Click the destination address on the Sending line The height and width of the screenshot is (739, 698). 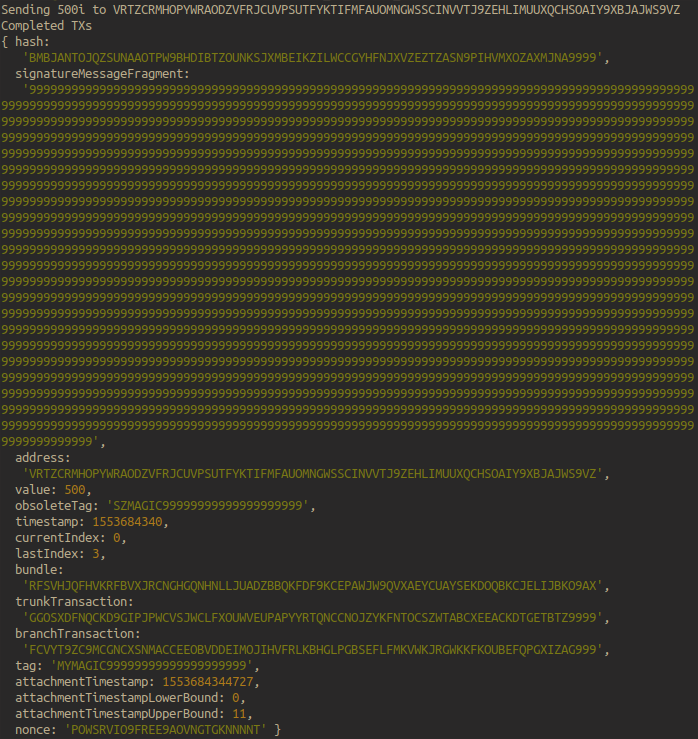point(396,10)
